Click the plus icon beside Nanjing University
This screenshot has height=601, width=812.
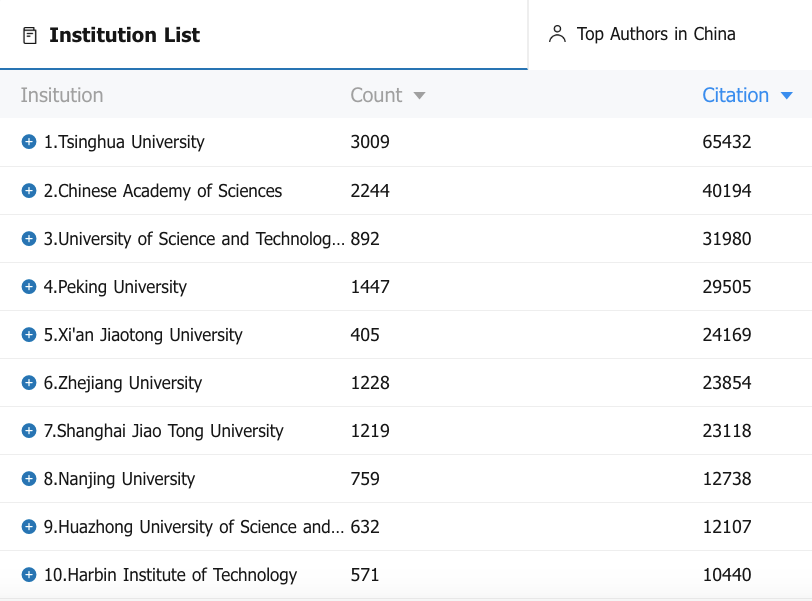pos(29,478)
